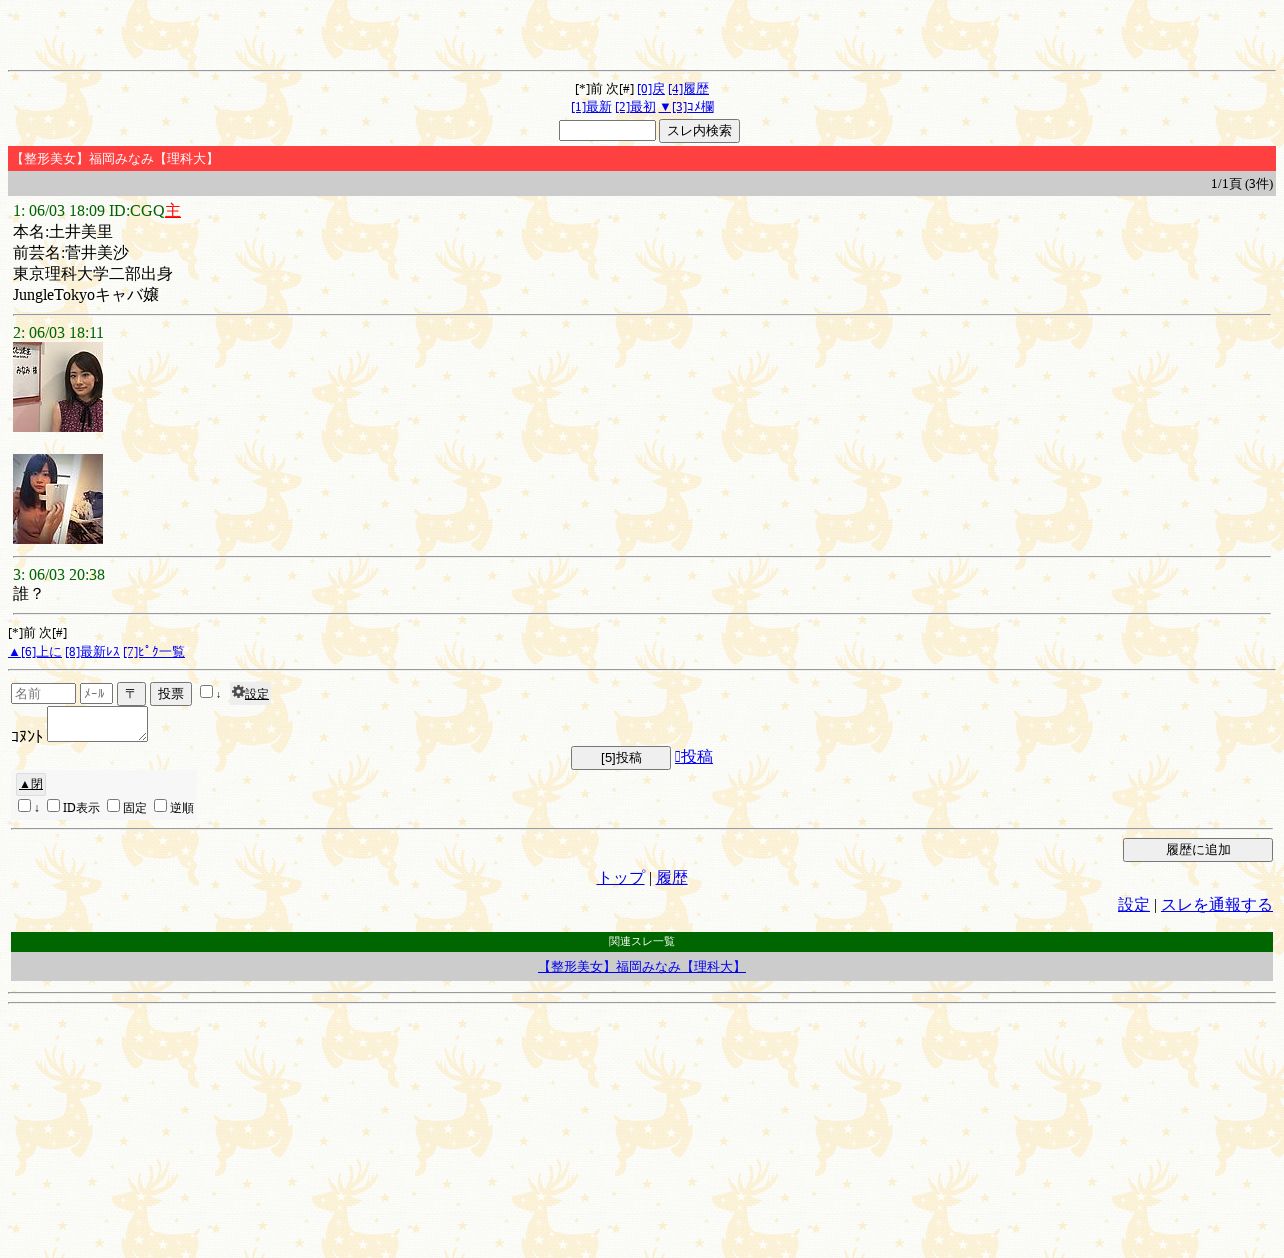Open the 設定 link at bottom right
This screenshot has height=1258, width=1284.
click(x=1134, y=905)
